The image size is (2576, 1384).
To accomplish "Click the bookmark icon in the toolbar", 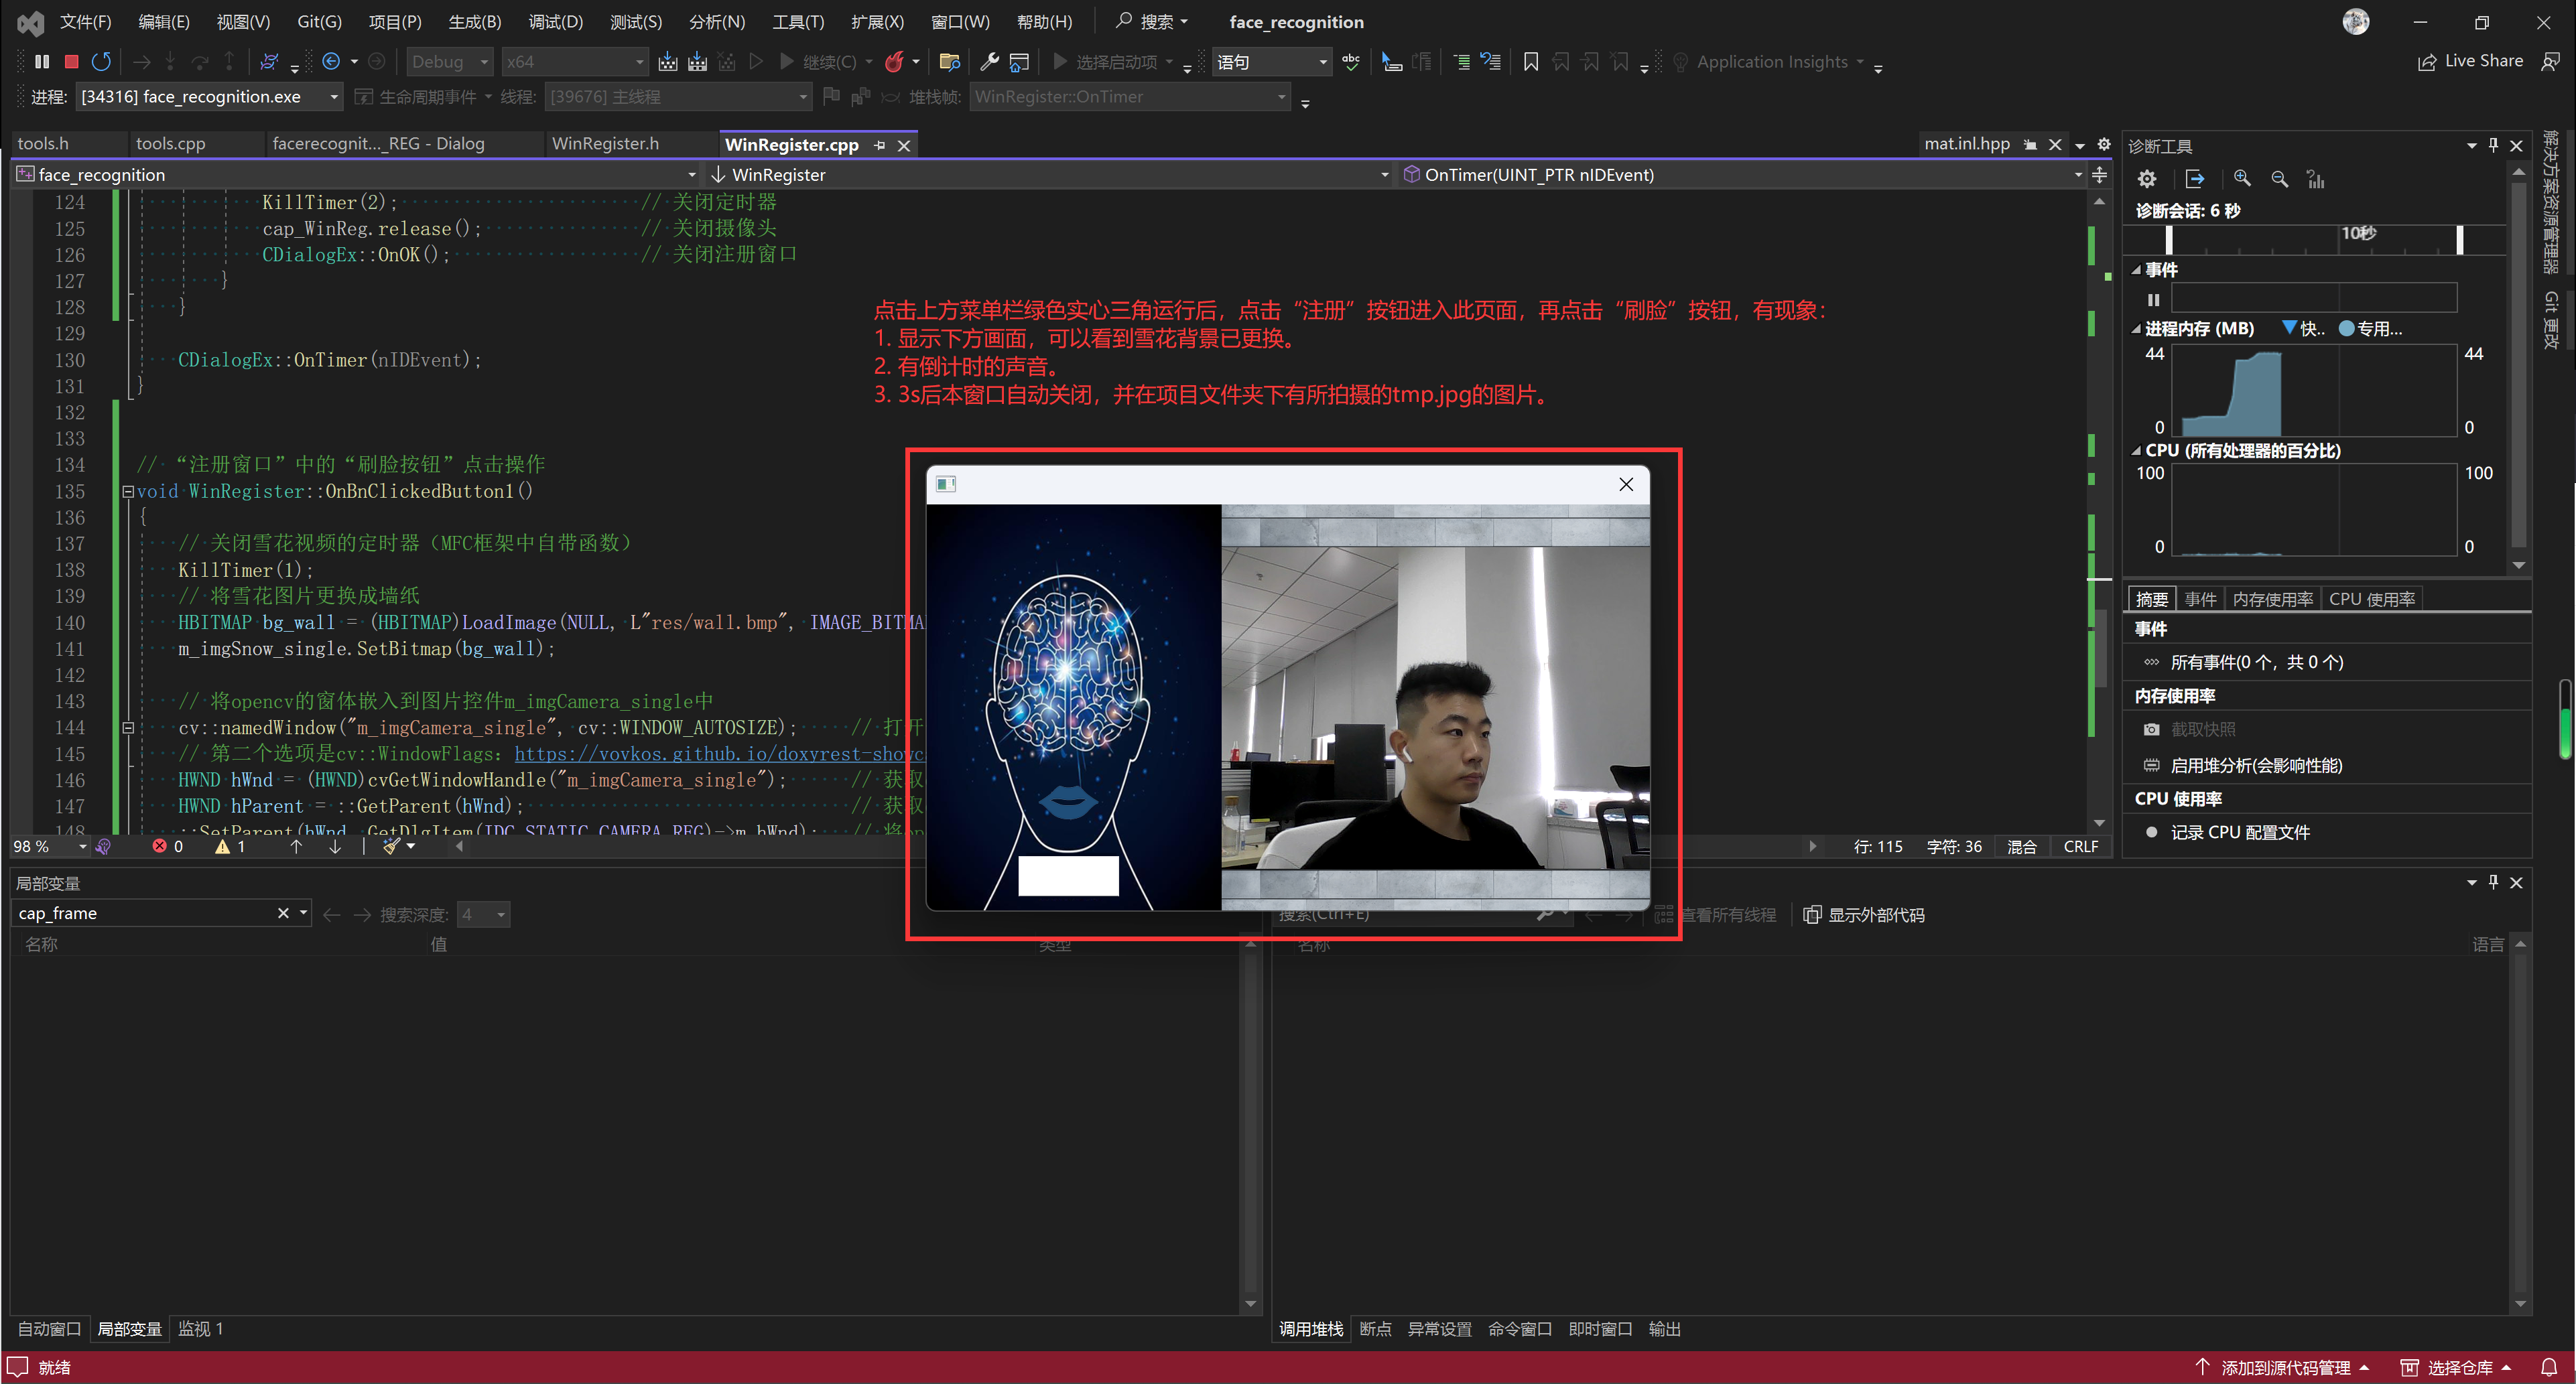I will click(x=1530, y=62).
